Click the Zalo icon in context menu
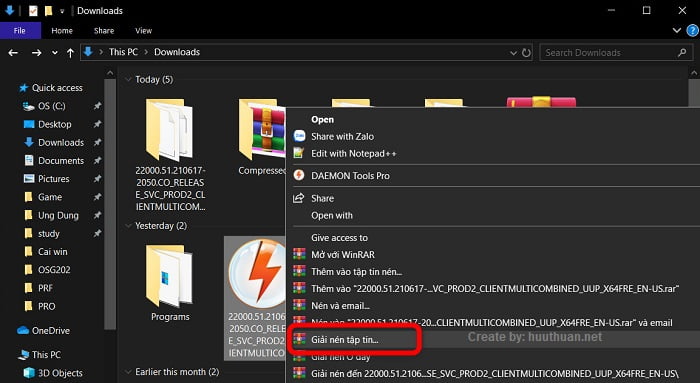The image size is (700, 383). [299, 136]
